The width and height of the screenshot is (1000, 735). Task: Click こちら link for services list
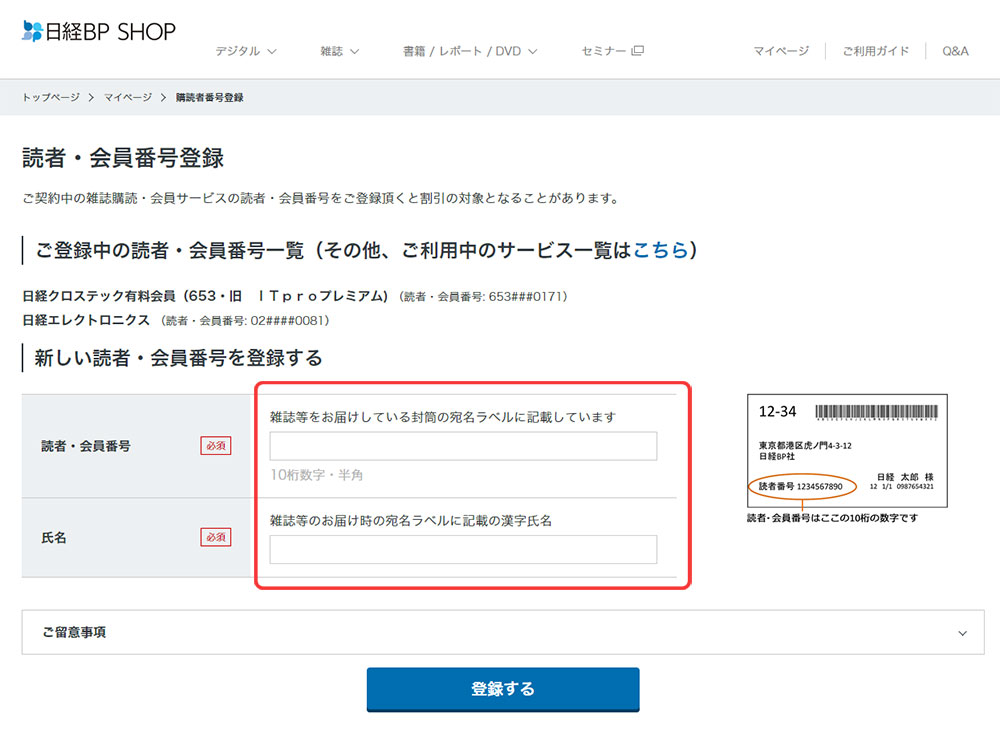coord(661,249)
